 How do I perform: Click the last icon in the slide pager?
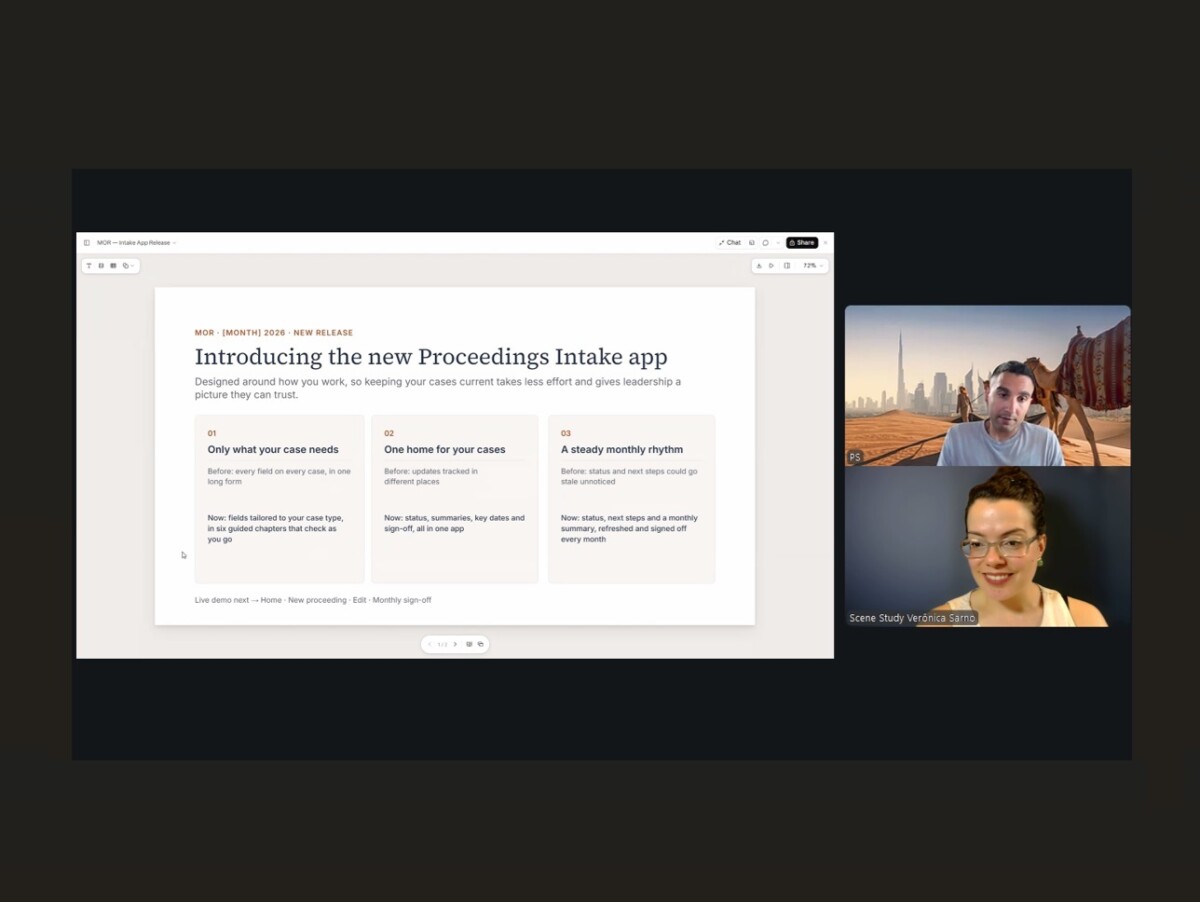click(x=481, y=644)
